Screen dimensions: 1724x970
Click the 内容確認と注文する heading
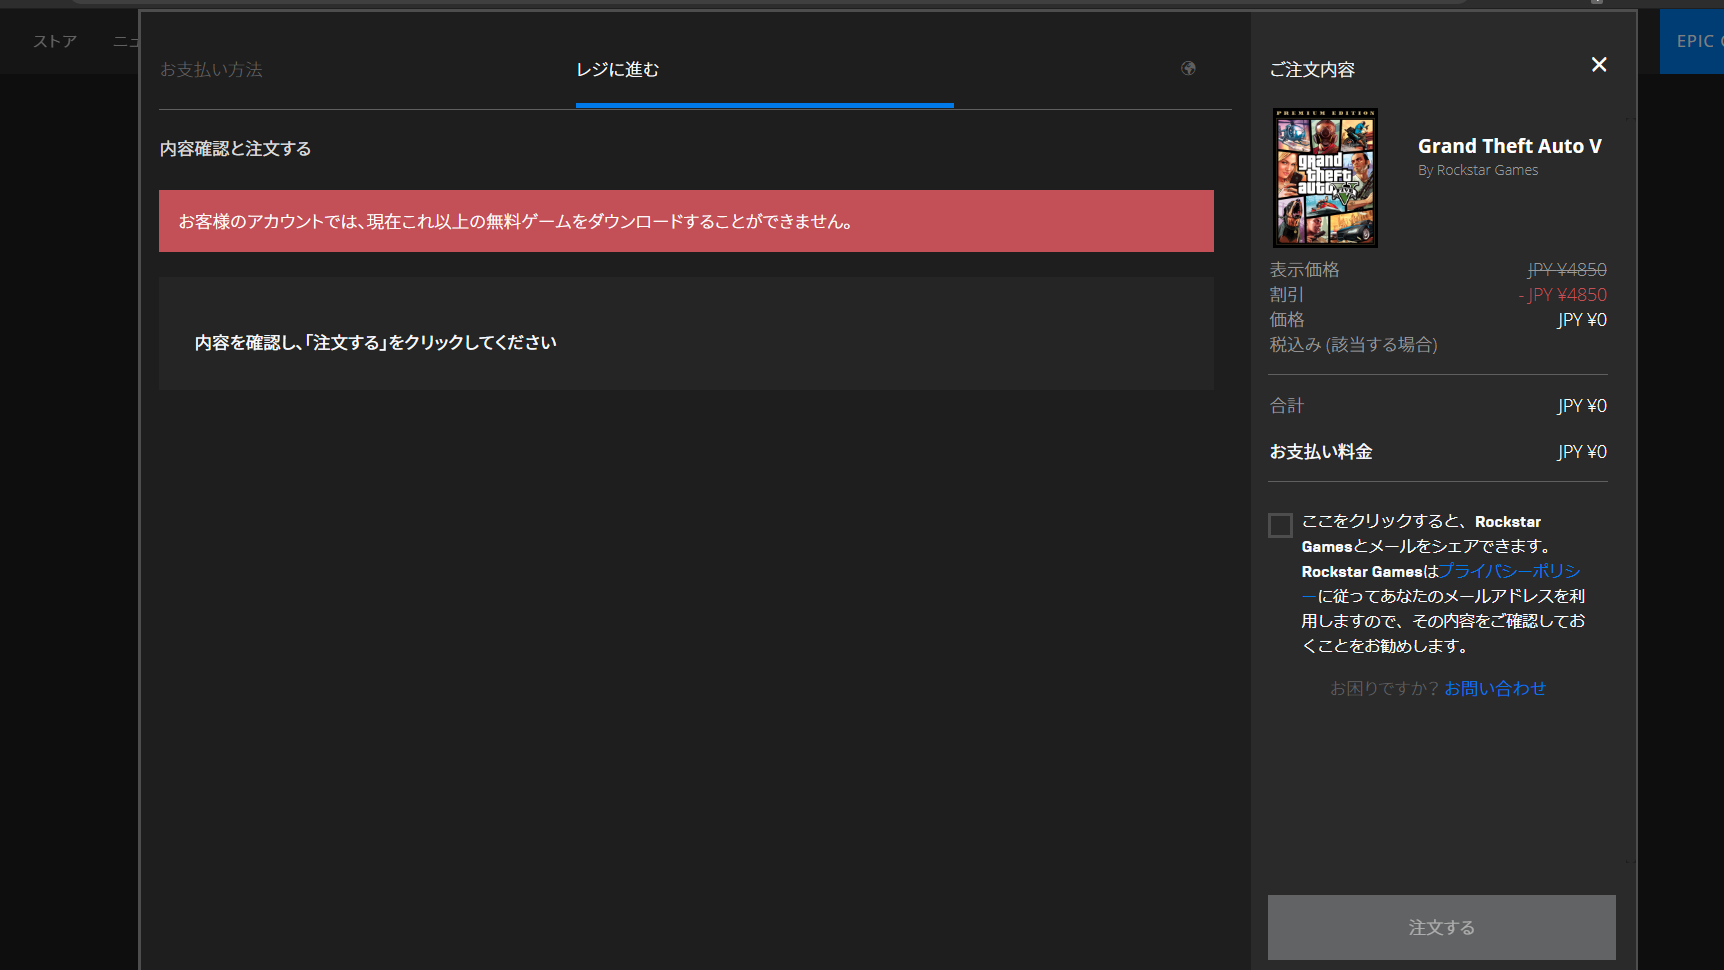(x=235, y=148)
